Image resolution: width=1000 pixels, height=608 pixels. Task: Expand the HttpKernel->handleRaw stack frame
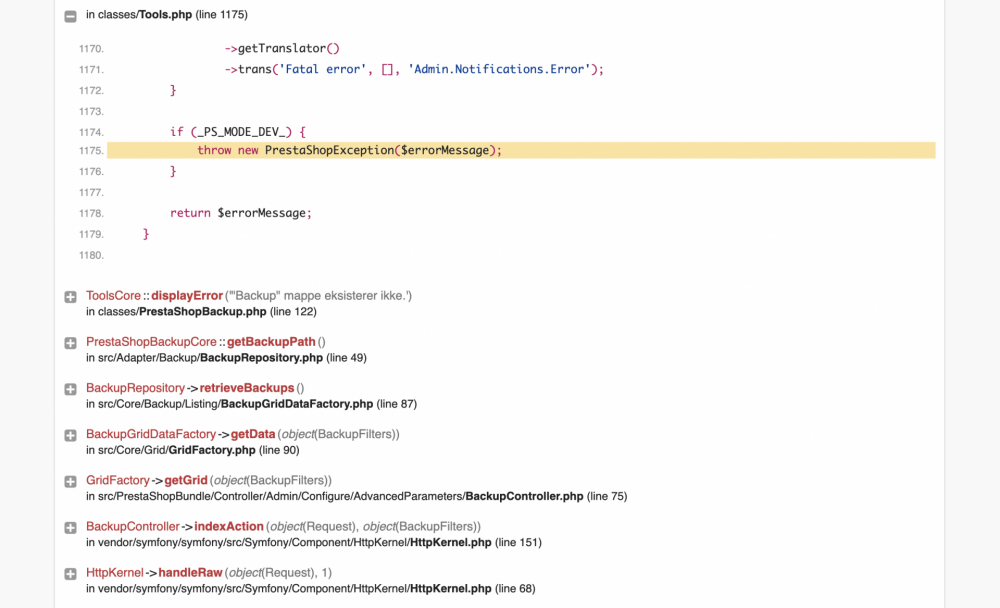[x=69, y=573]
